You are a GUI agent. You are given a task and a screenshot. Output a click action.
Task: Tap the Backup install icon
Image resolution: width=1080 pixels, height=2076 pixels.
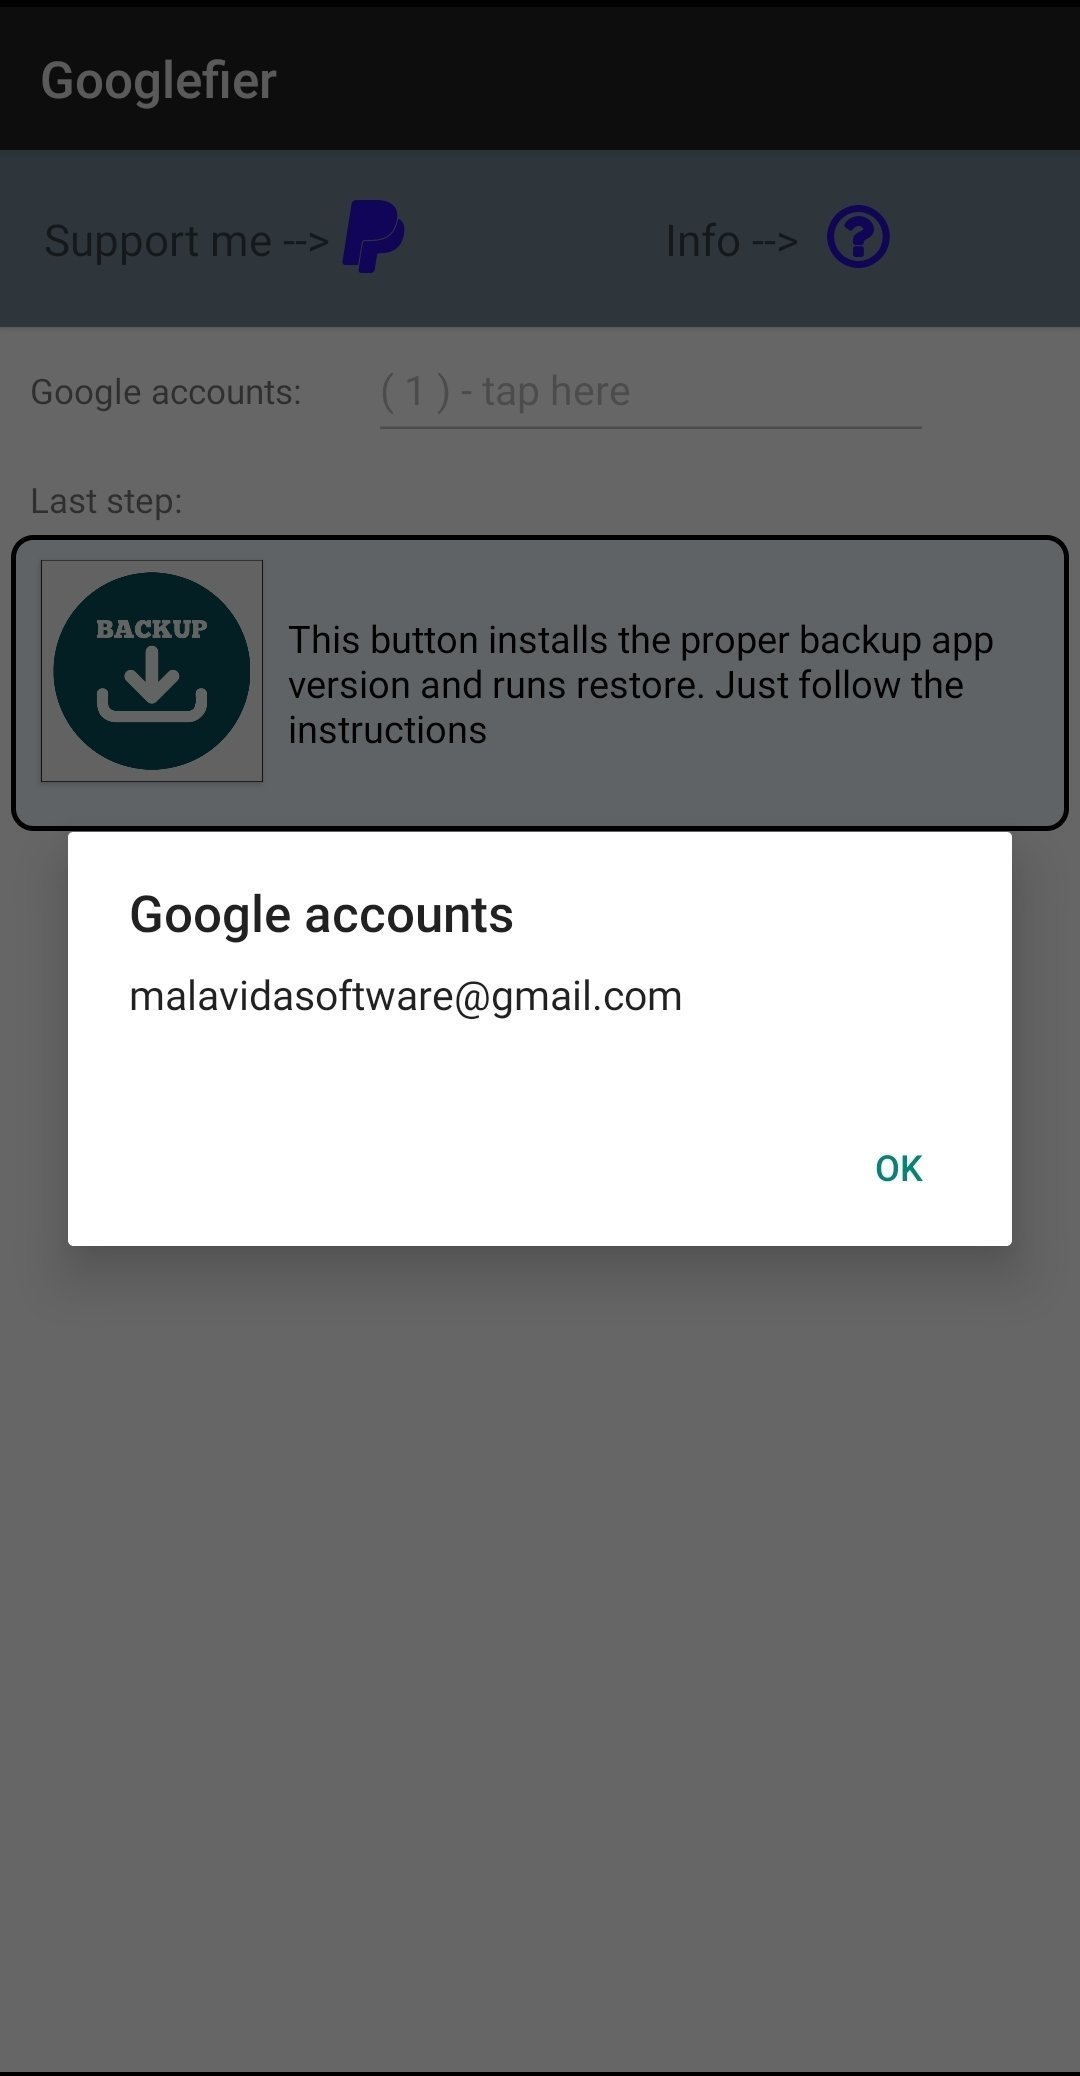click(x=152, y=671)
